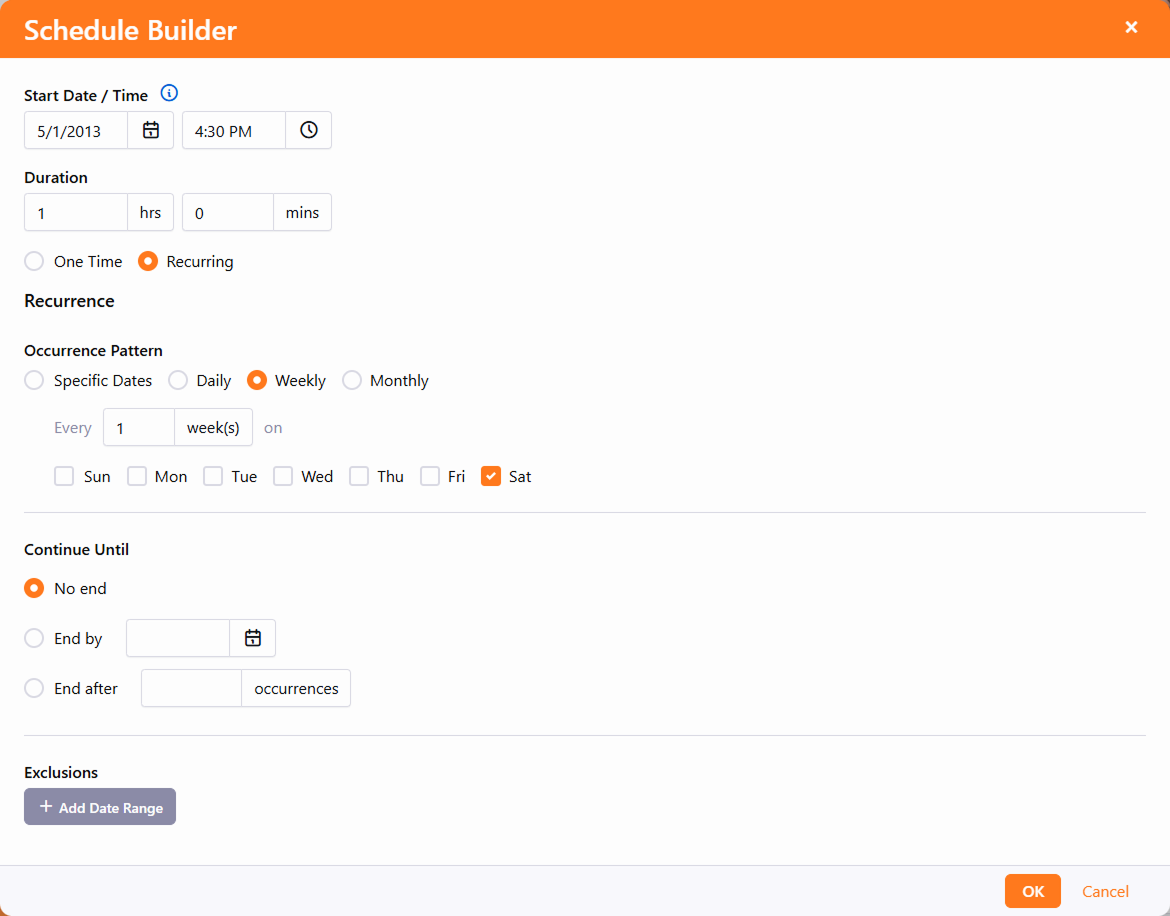The width and height of the screenshot is (1170, 916).
Task: Tick the Fri checkbox
Action: tap(430, 476)
